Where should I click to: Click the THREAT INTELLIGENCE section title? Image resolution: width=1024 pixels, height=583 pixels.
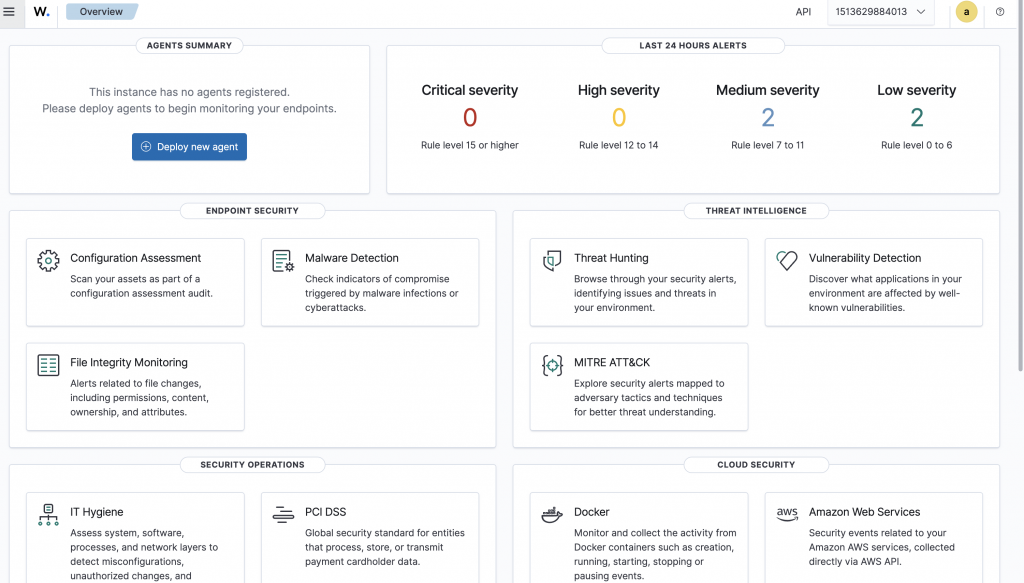[x=756, y=211]
